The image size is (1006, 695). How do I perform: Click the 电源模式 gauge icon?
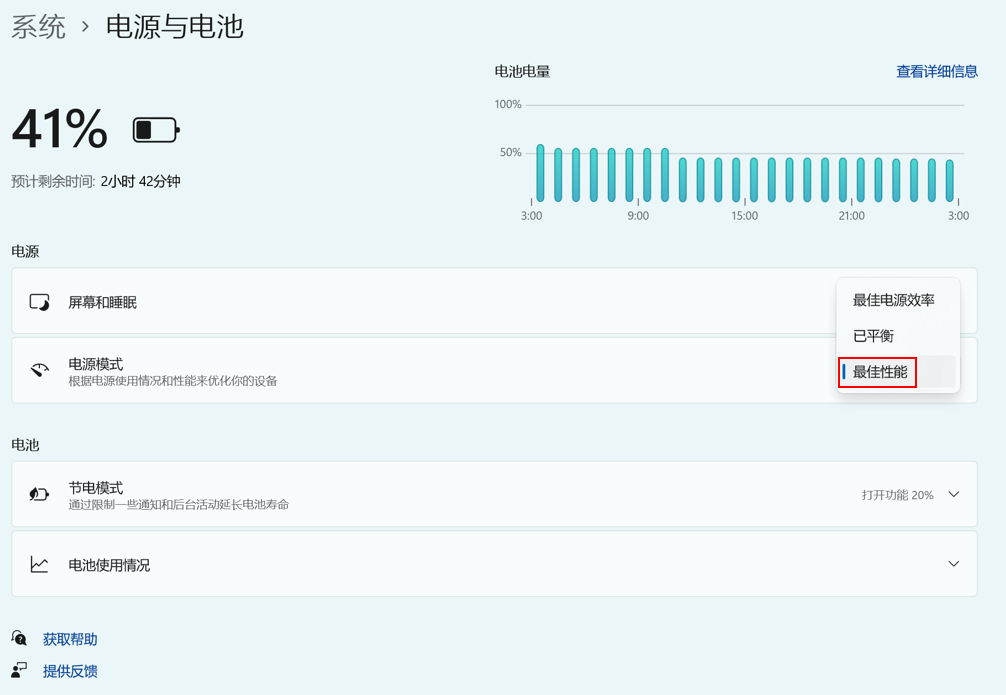39,370
